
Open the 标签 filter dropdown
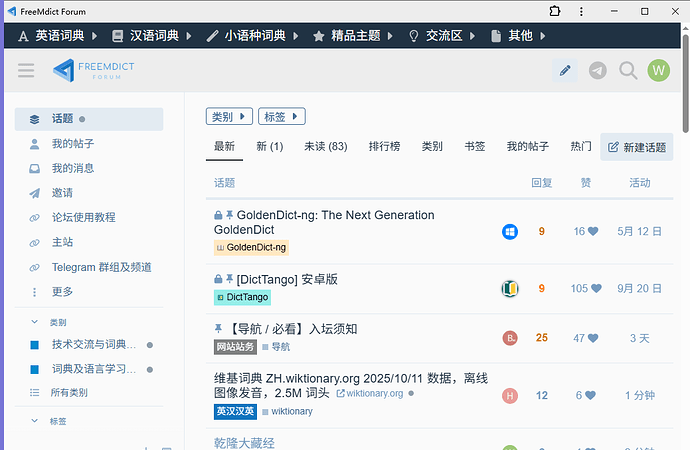pos(281,117)
